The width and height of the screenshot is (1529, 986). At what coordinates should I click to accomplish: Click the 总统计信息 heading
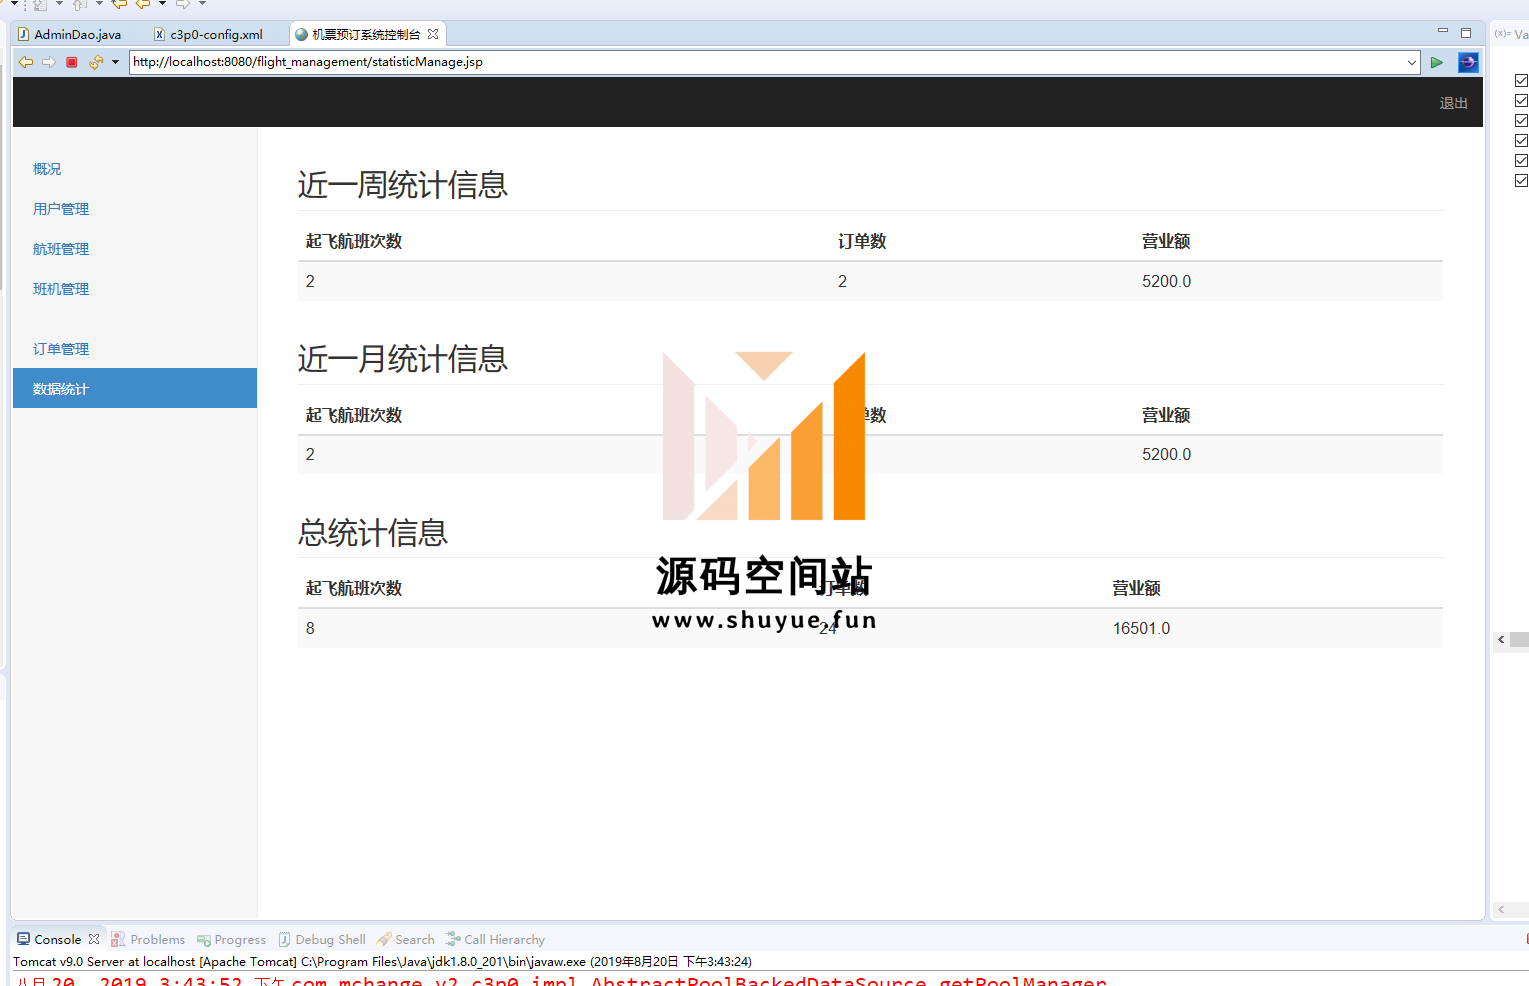(373, 533)
